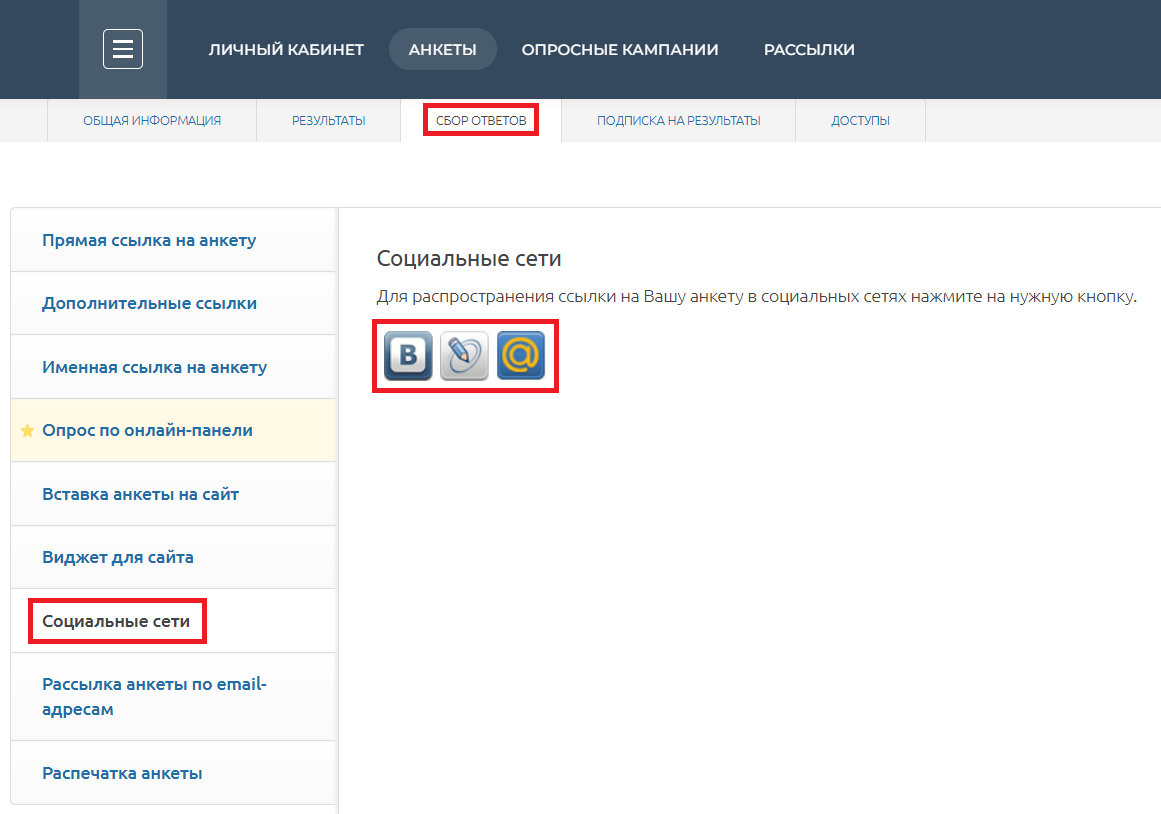
Task: Switch to Подписка на результаты tab
Action: click(x=679, y=121)
